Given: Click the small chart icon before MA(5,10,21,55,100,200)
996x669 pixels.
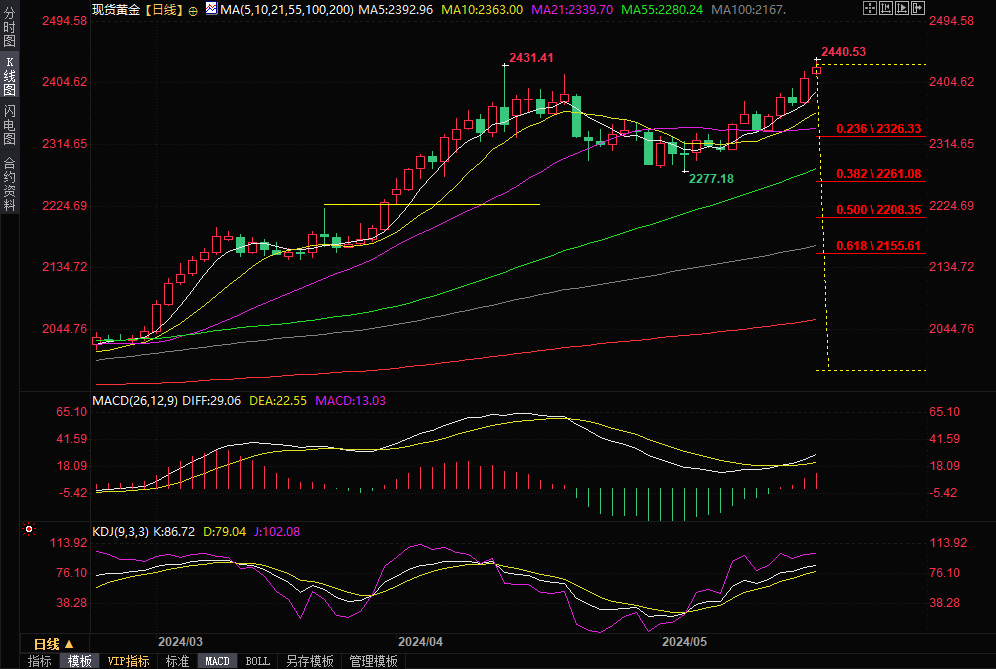Looking at the screenshot, I should 211,9.
